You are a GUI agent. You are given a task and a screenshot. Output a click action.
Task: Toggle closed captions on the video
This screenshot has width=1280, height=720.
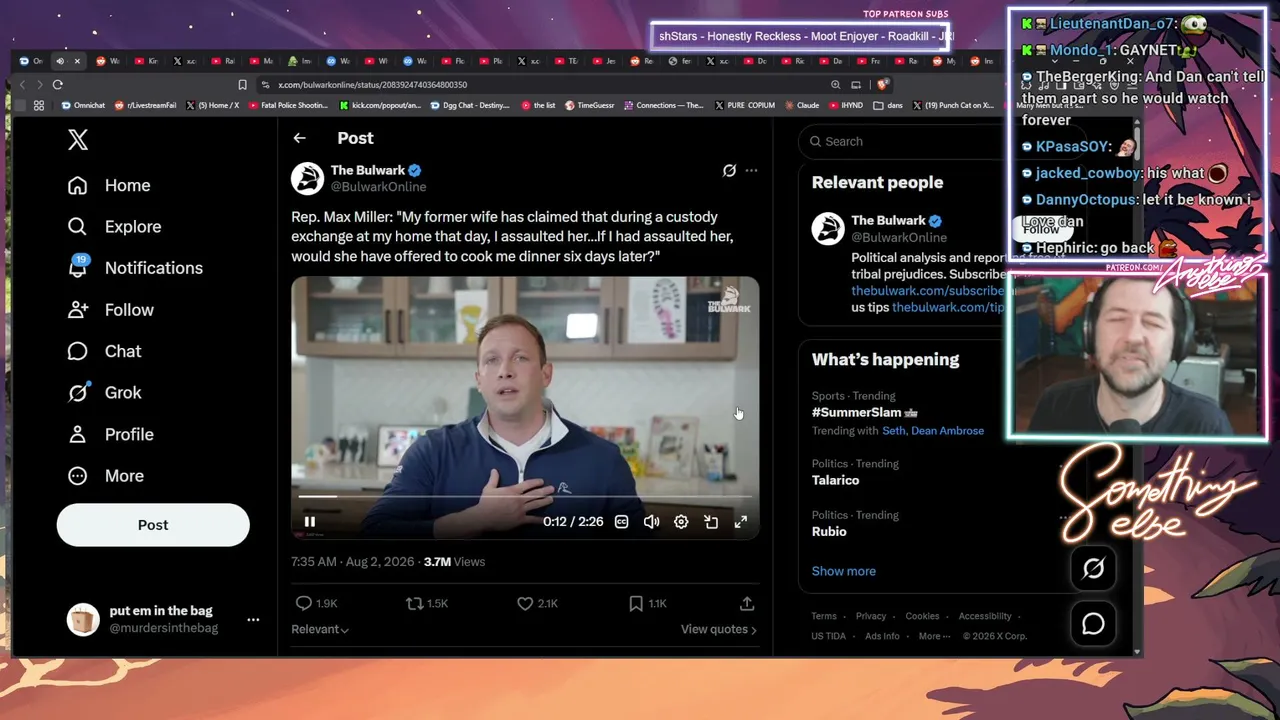621,522
